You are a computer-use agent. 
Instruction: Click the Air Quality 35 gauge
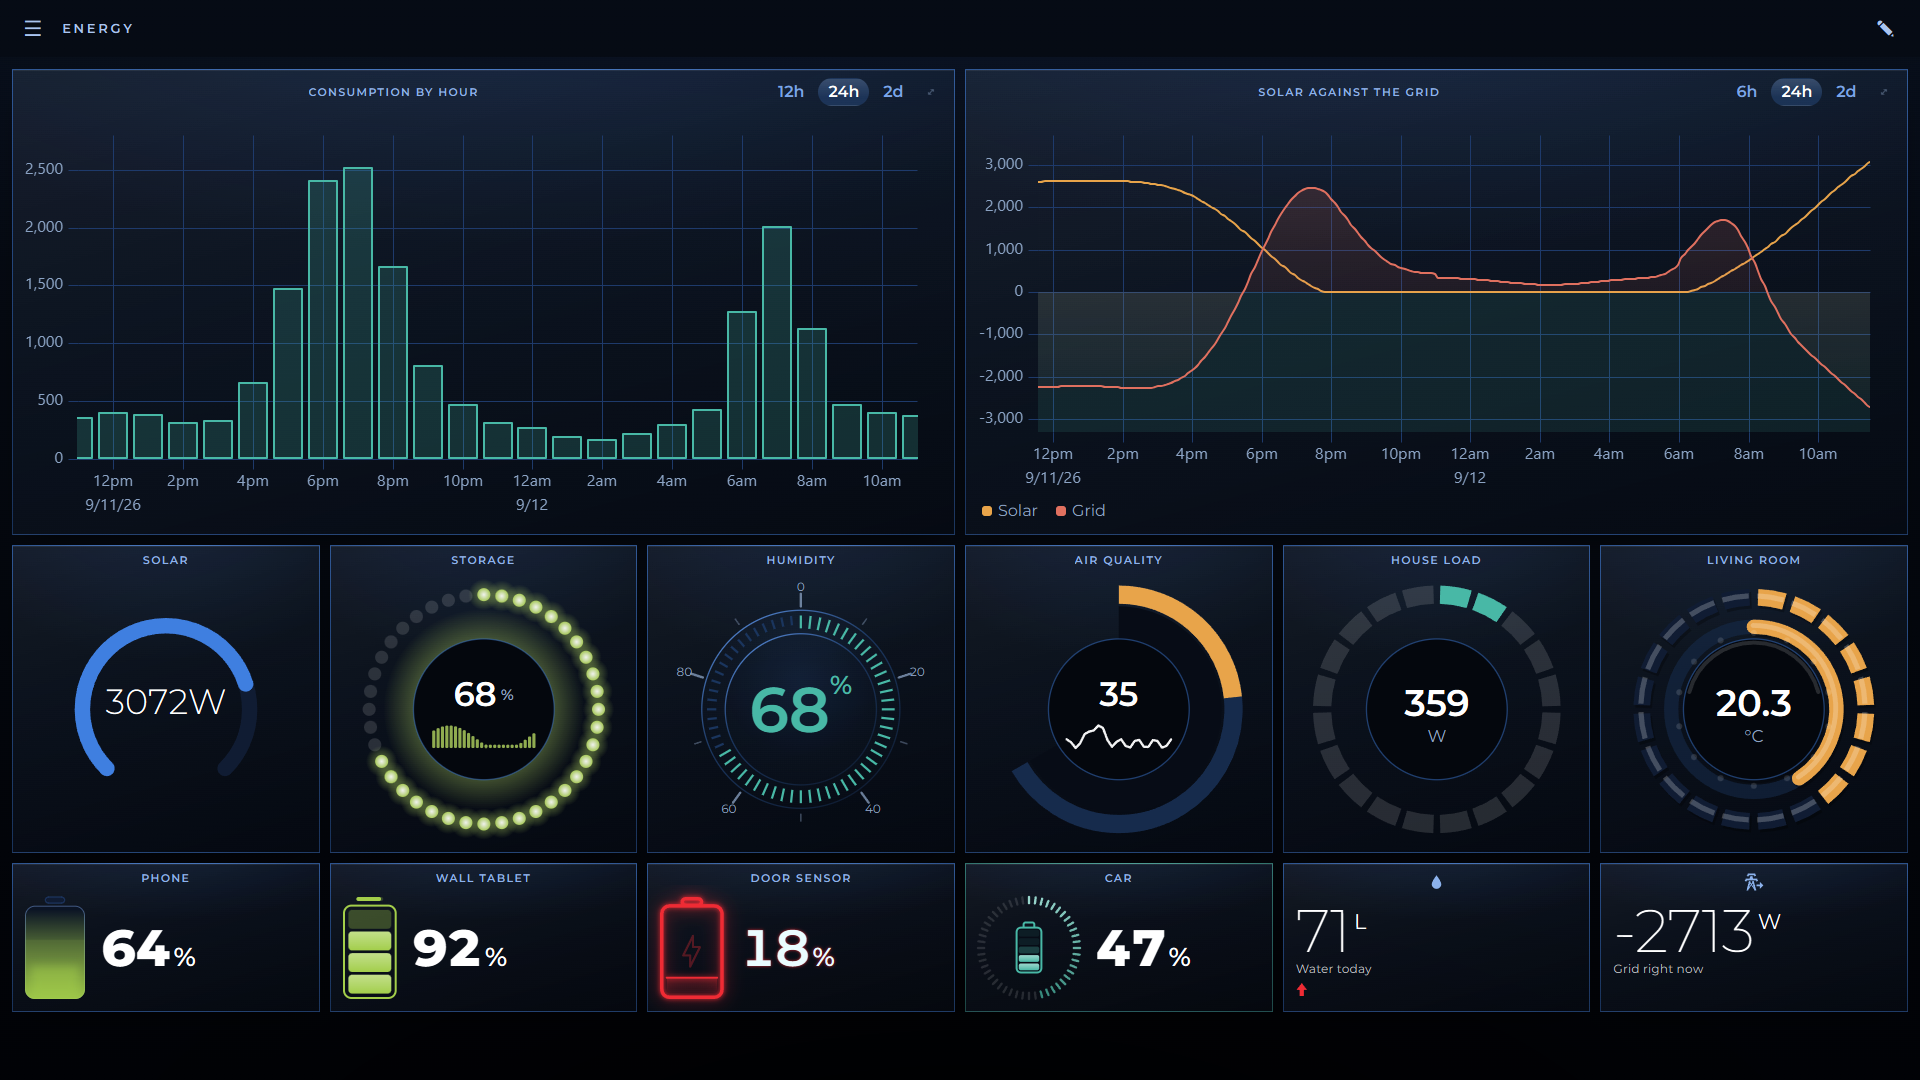coord(1119,709)
